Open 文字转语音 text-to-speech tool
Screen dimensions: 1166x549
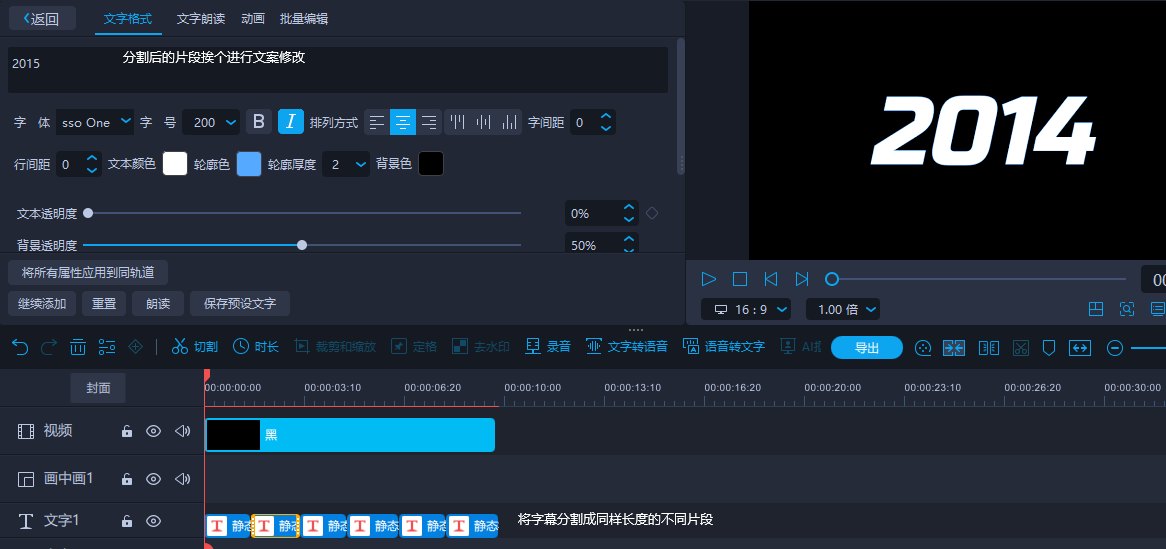click(x=626, y=346)
